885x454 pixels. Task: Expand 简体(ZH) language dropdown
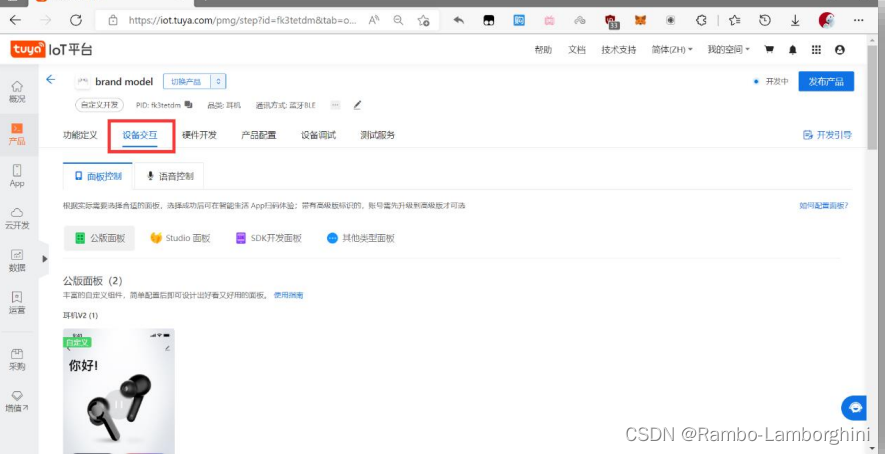(x=672, y=50)
